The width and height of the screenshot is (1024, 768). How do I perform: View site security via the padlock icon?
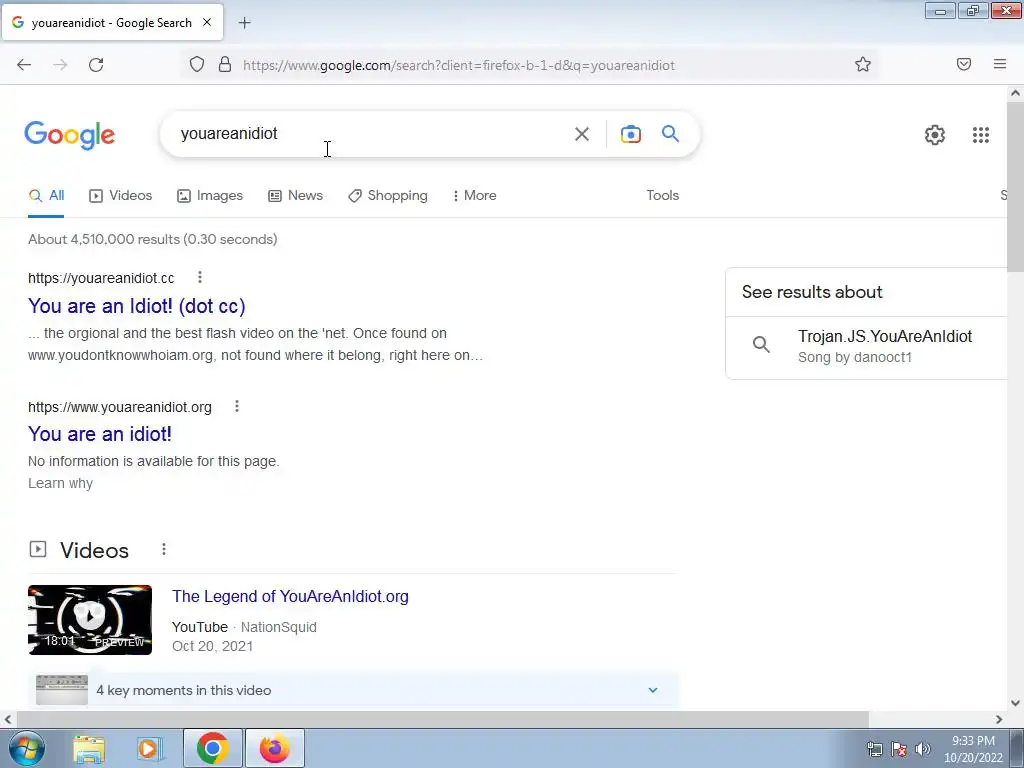coord(225,64)
